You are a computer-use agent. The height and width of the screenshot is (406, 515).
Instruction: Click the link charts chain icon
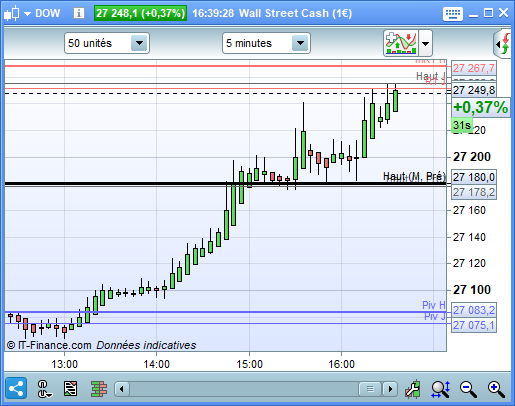tap(44, 389)
